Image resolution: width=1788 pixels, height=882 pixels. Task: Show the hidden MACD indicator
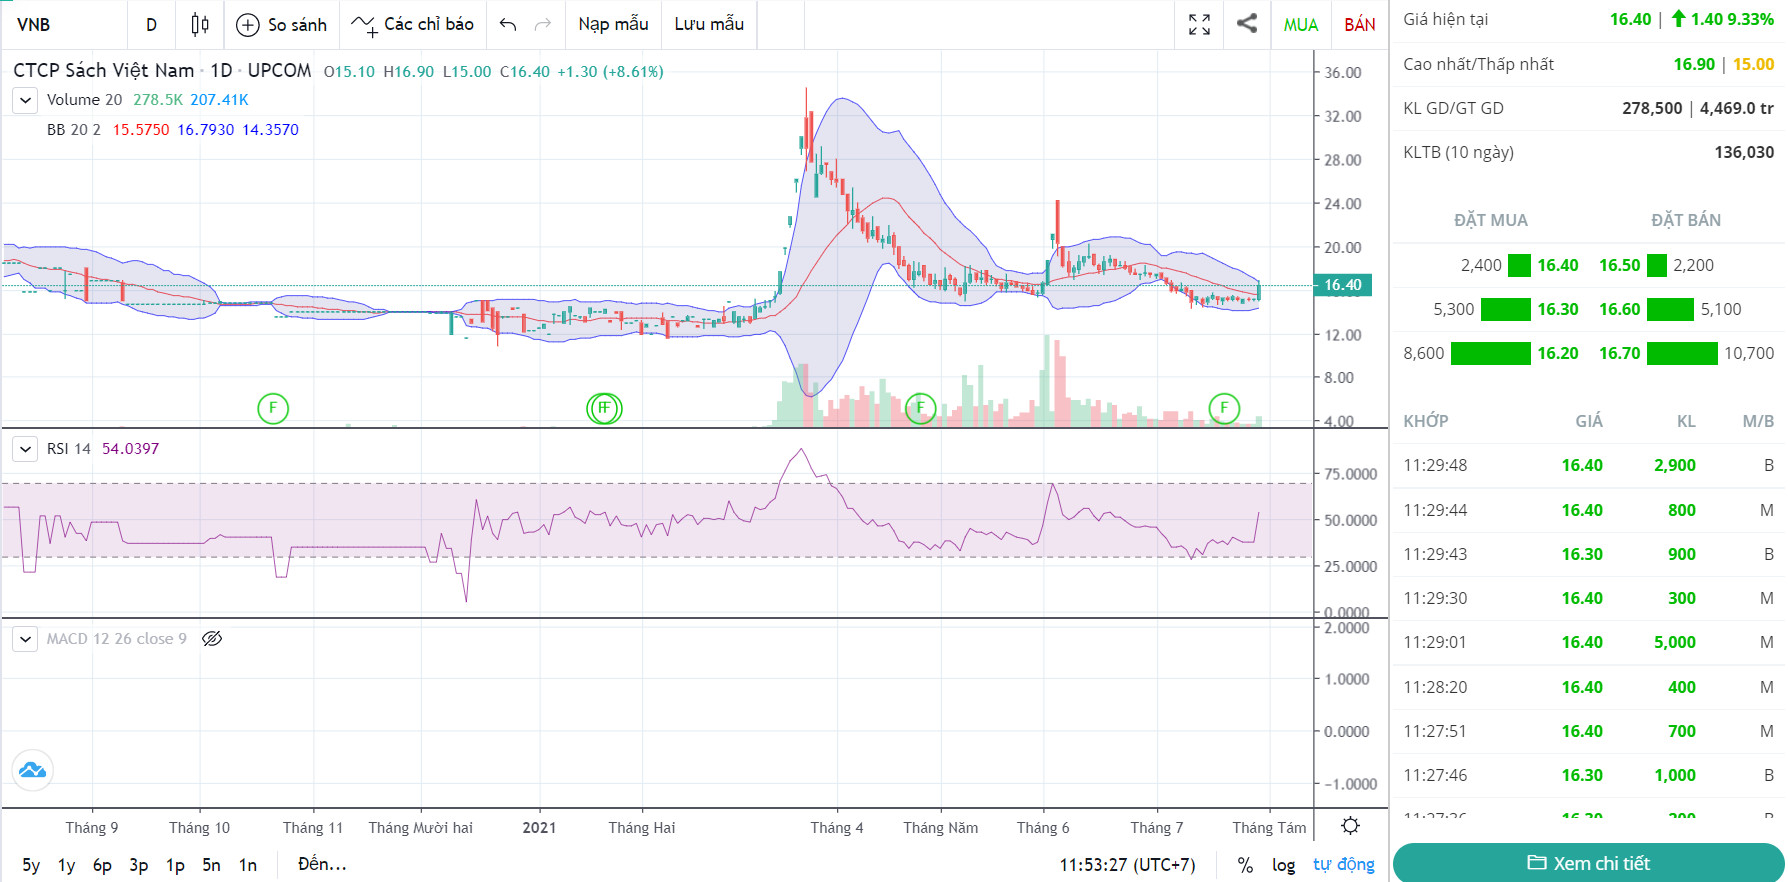[212, 639]
